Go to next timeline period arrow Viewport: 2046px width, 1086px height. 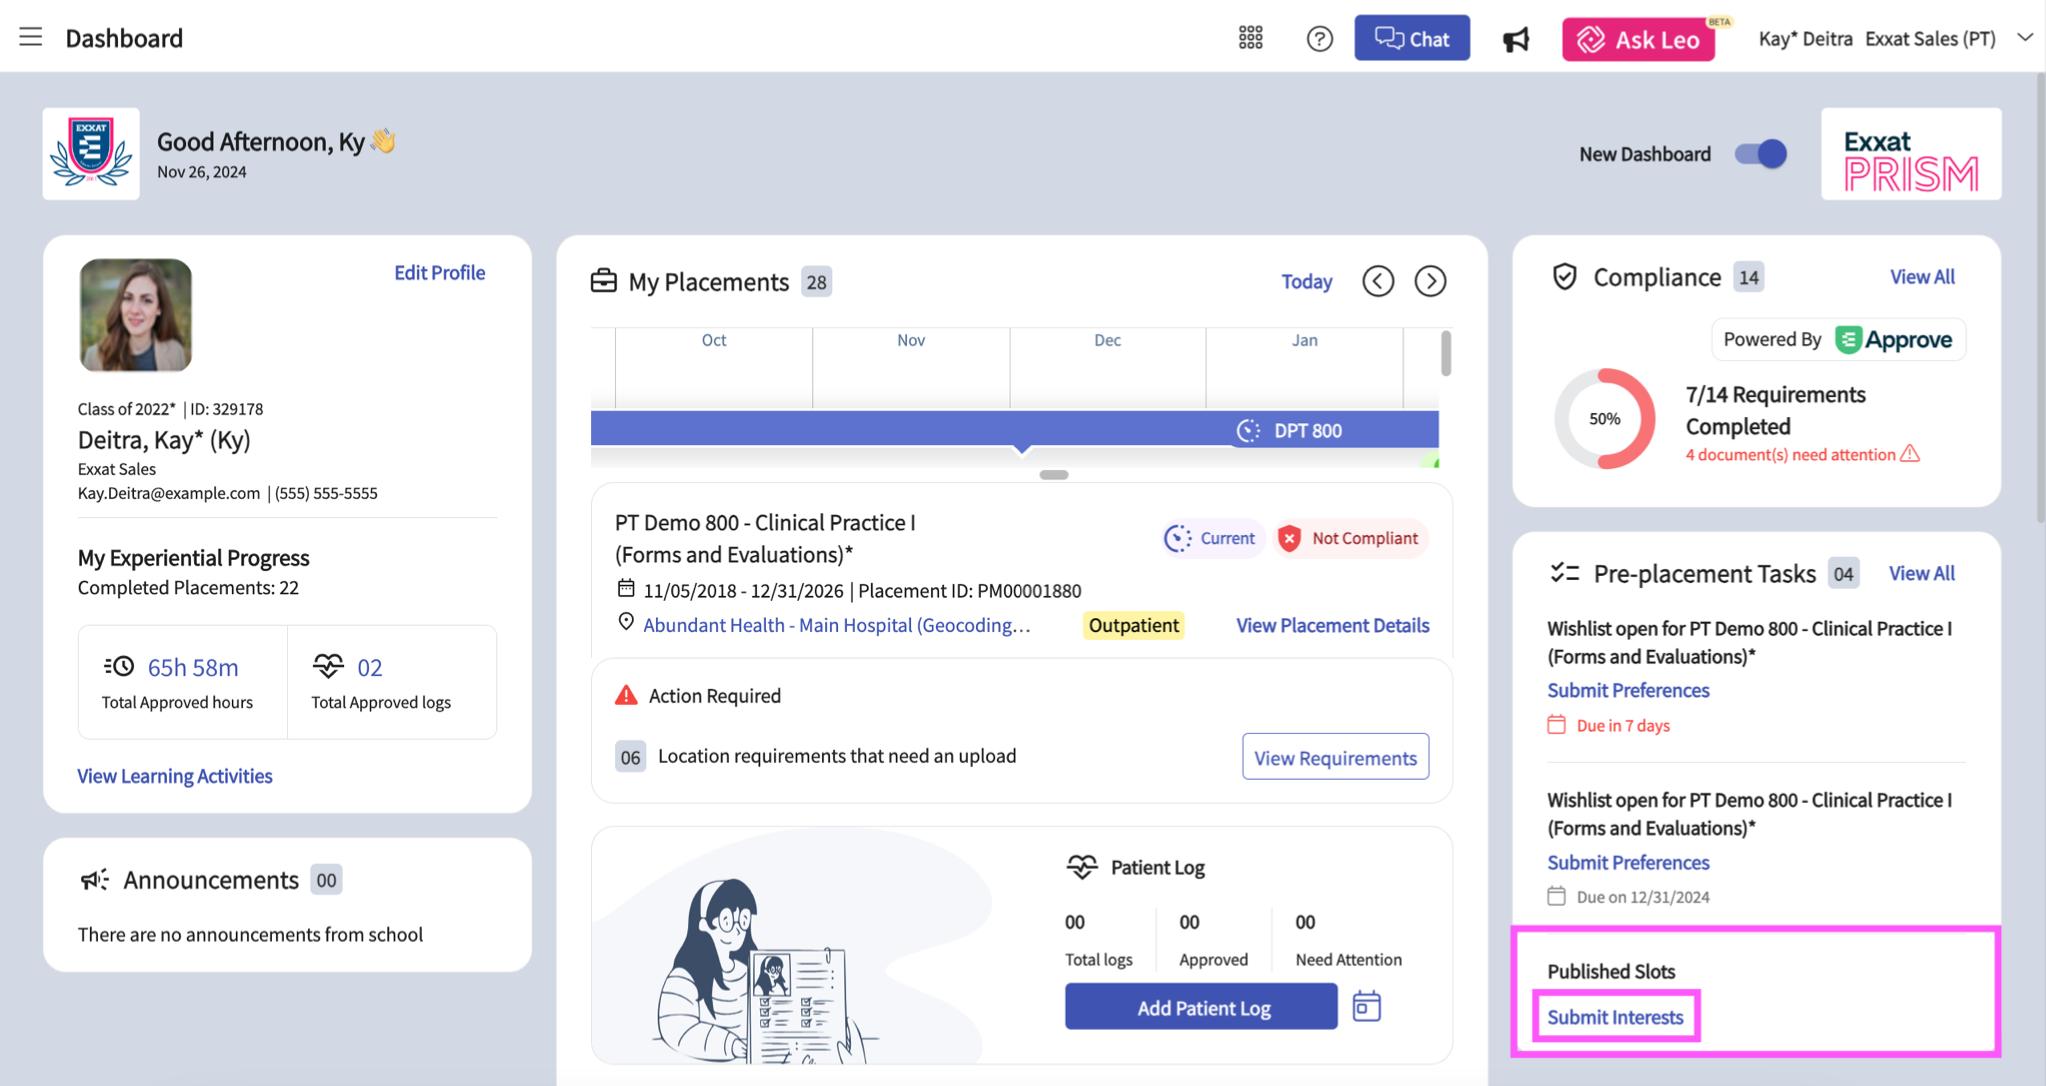1430,281
